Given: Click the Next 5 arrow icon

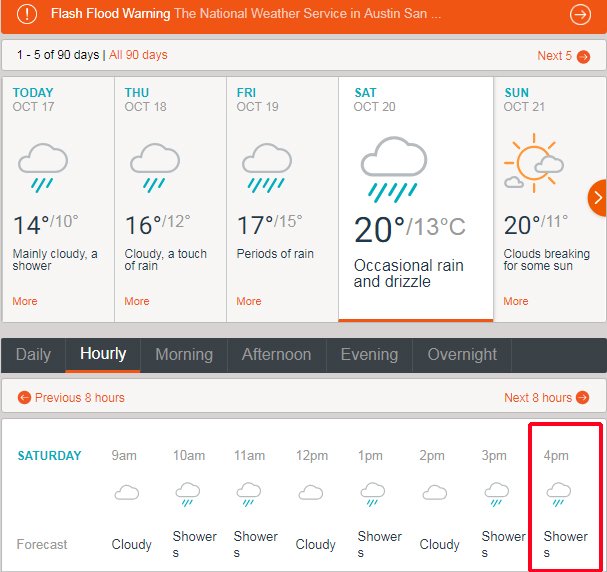Looking at the screenshot, I should pyautogui.click(x=583, y=57).
